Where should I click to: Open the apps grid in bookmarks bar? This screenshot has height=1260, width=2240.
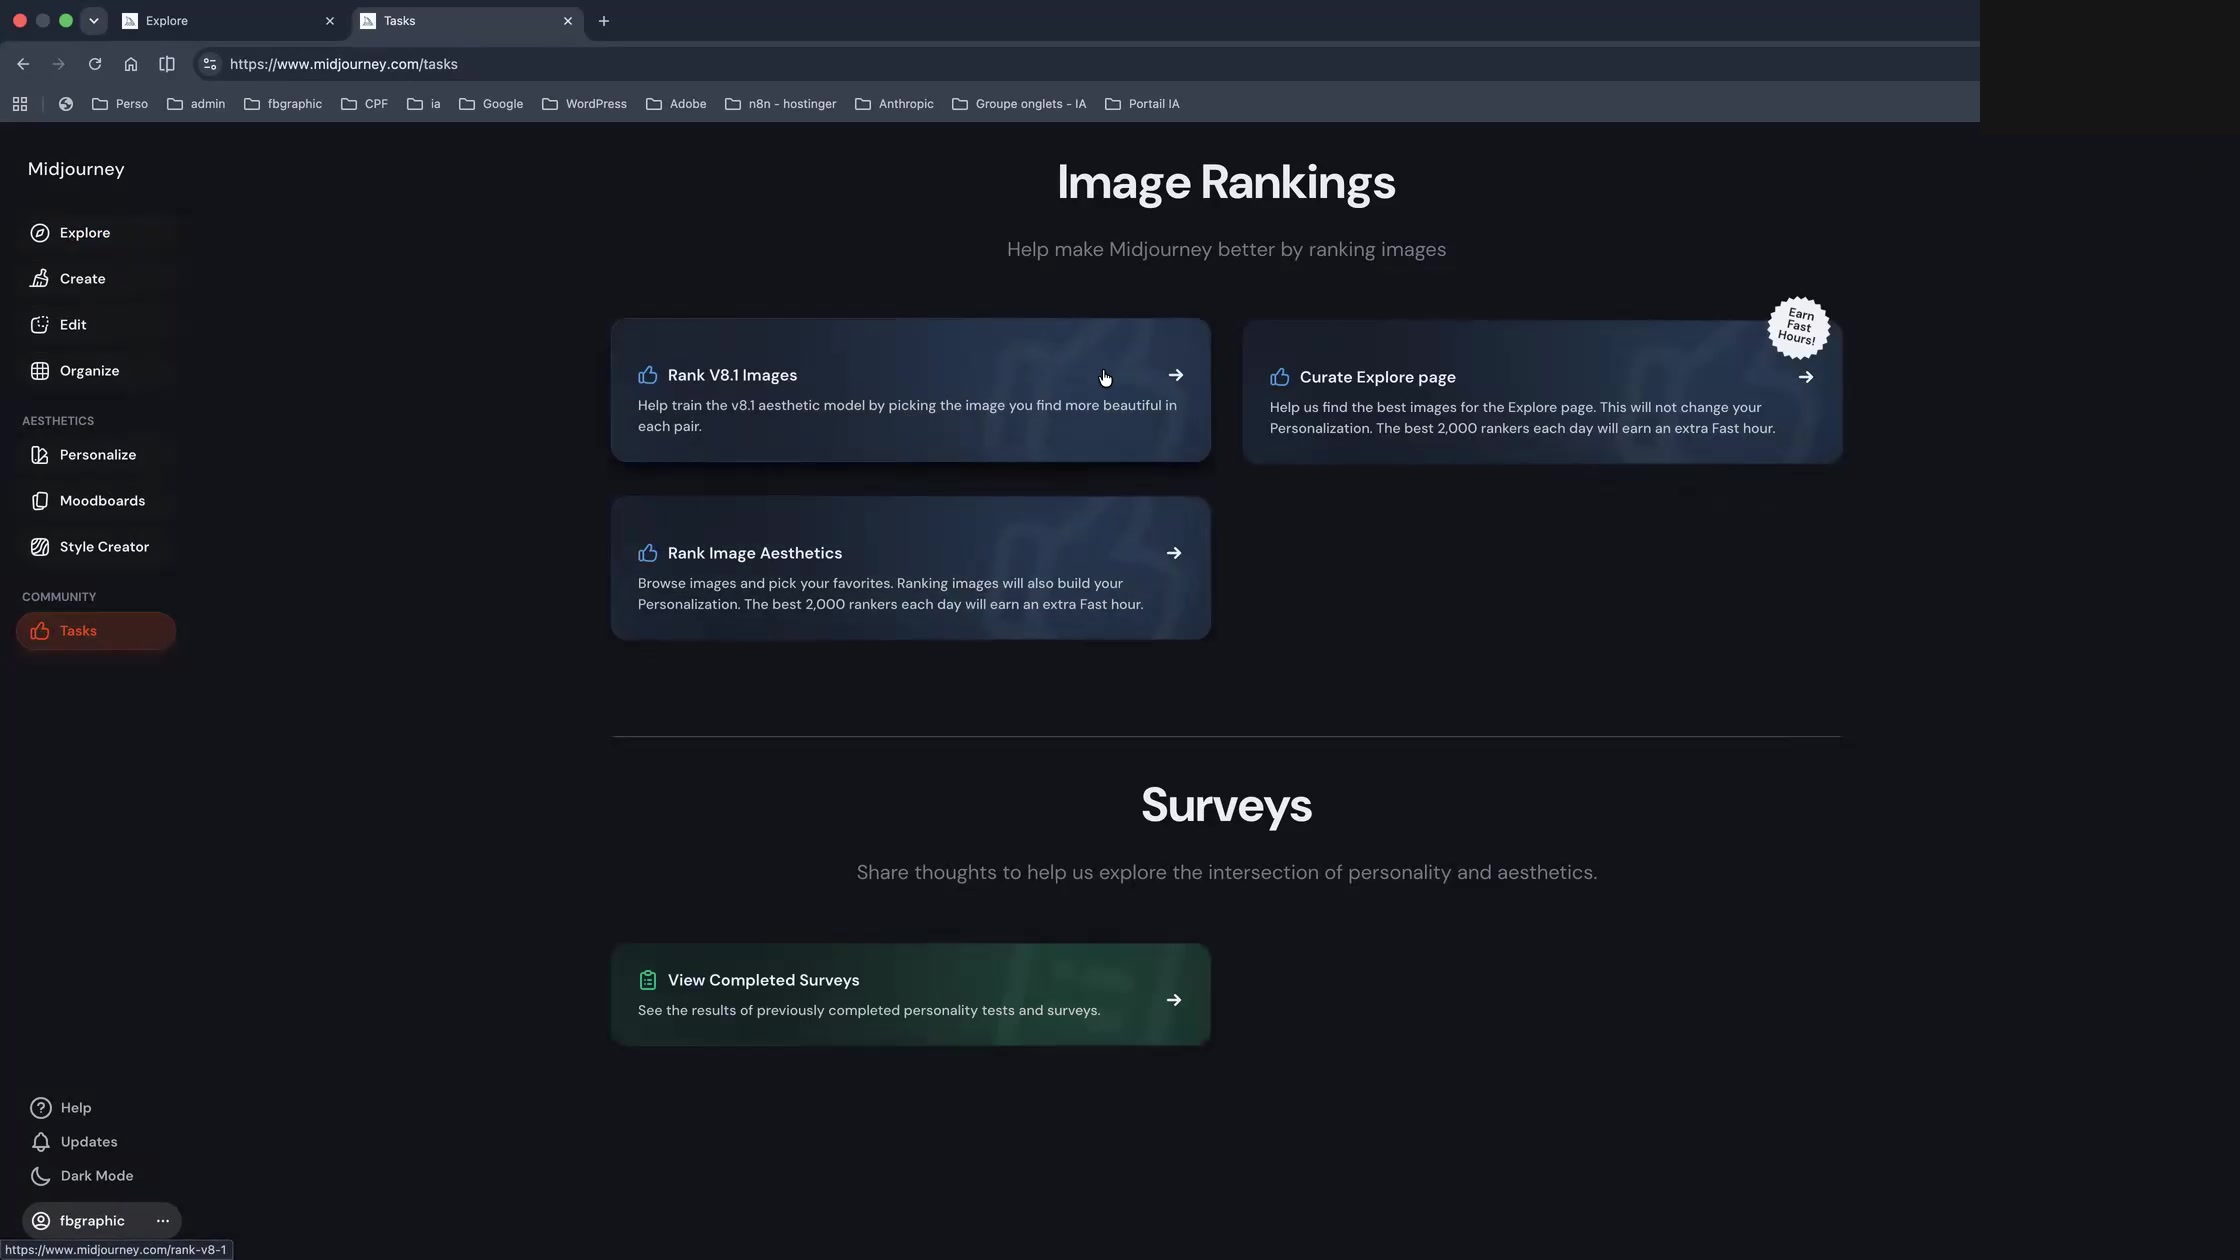click(19, 104)
